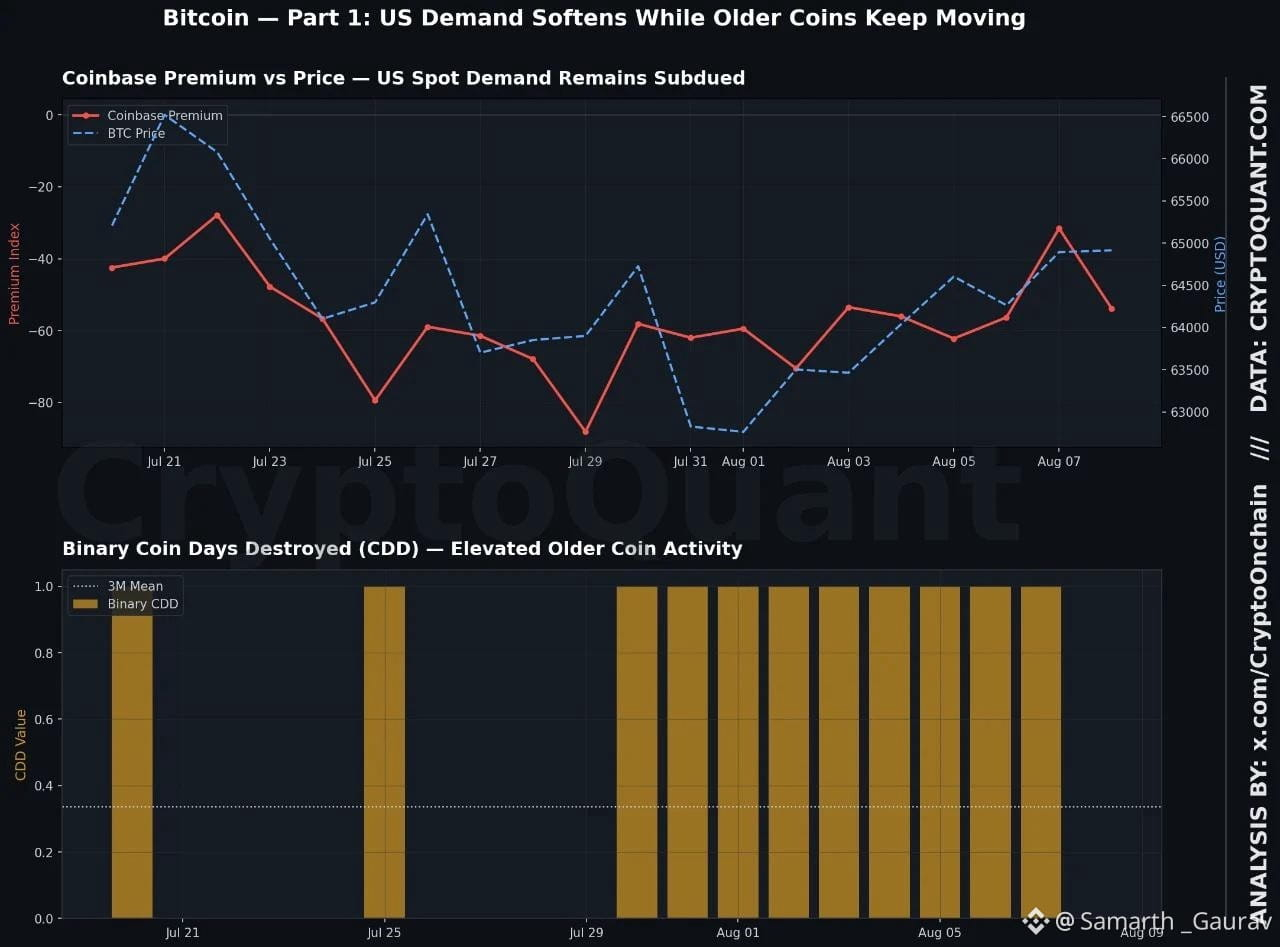Click the Coinbase Premium data point on Aug 03
The image size is (1280, 947).
[x=849, y=307]
